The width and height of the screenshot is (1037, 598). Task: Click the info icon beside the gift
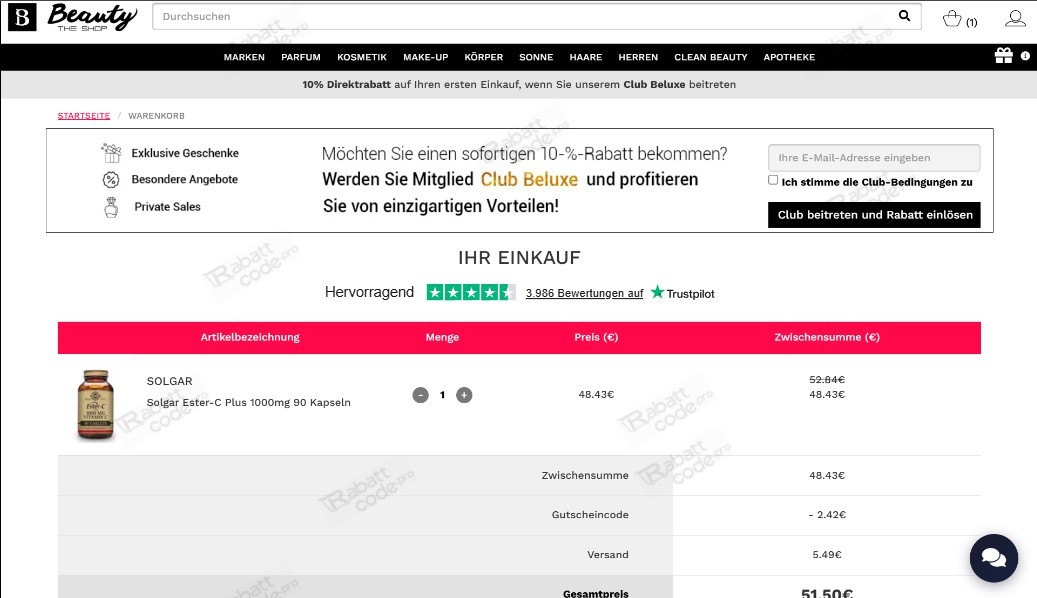(1024, 56)
